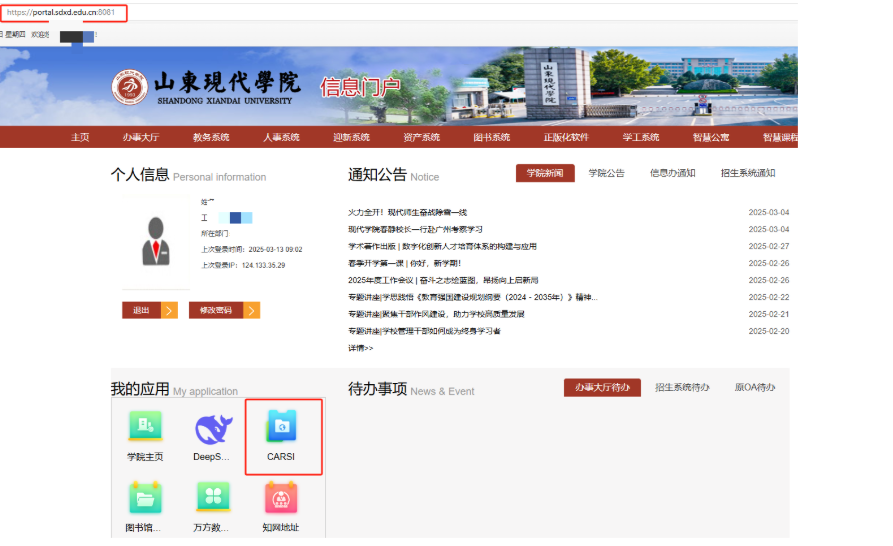Click the browser address bar URL
The image size is (893, 546).
[62, 13]
